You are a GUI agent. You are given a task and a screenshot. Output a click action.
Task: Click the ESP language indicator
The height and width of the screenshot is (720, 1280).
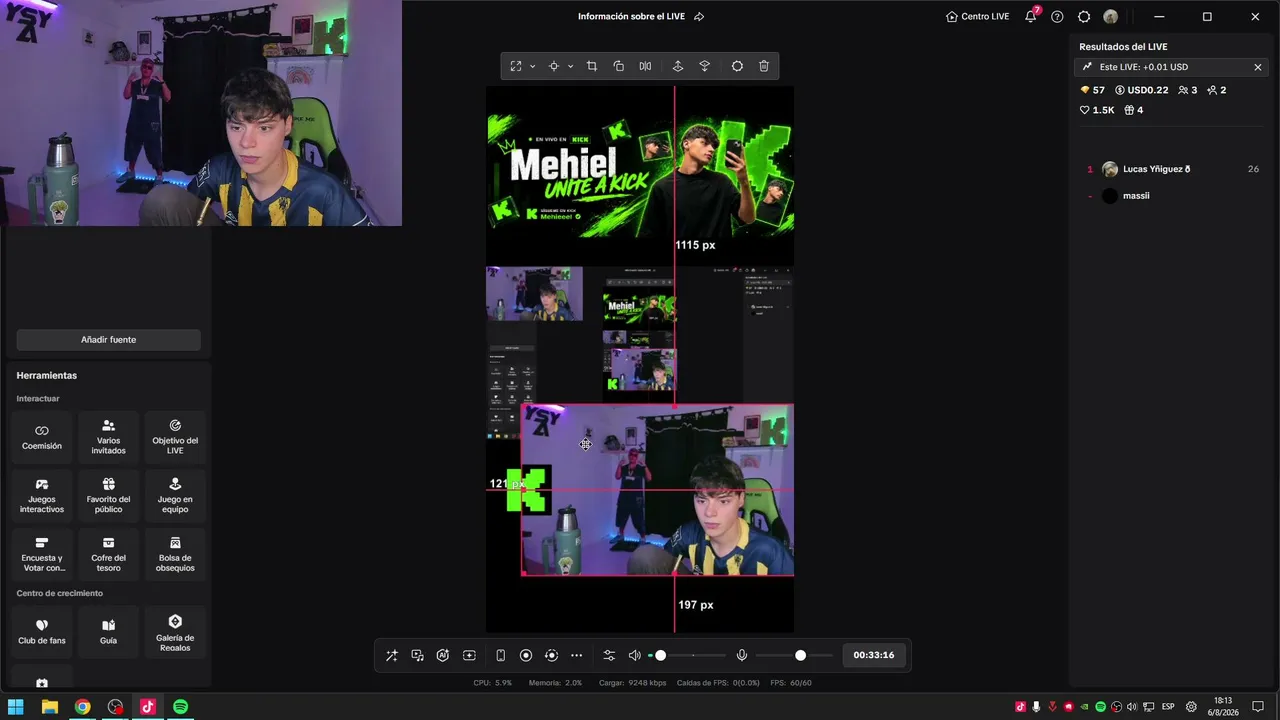1168,707
